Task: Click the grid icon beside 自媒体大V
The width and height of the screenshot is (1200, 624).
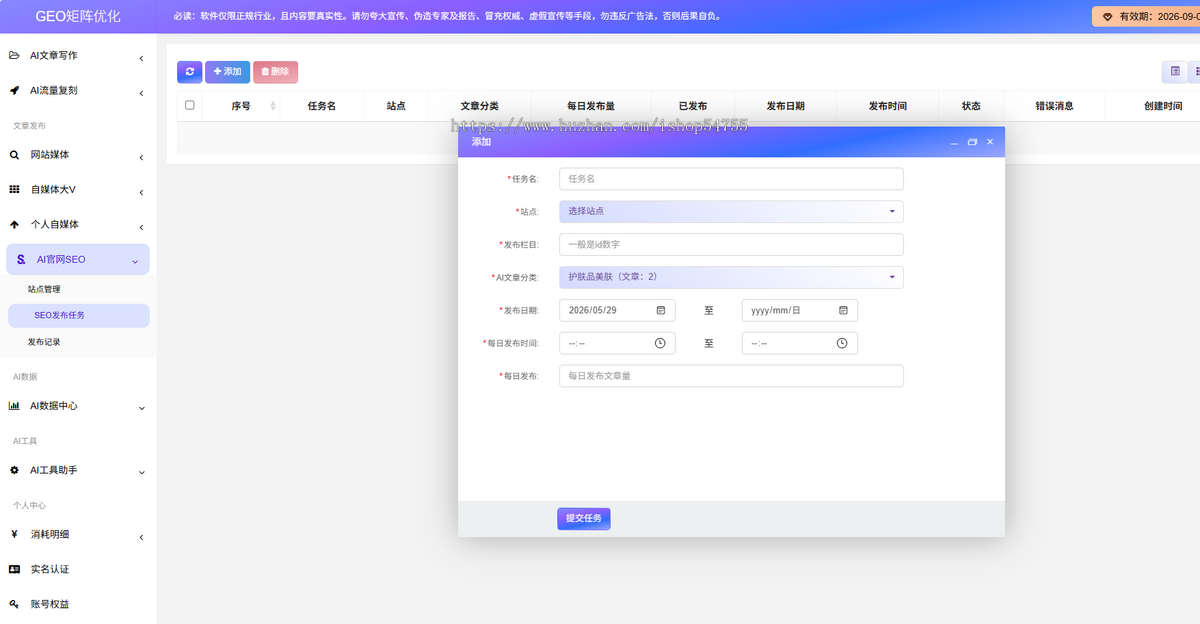Action: click(14, 189)
